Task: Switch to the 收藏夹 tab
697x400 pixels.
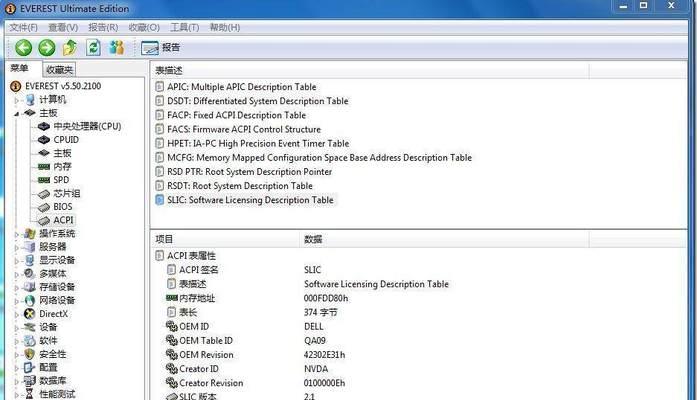Action: 59,70
